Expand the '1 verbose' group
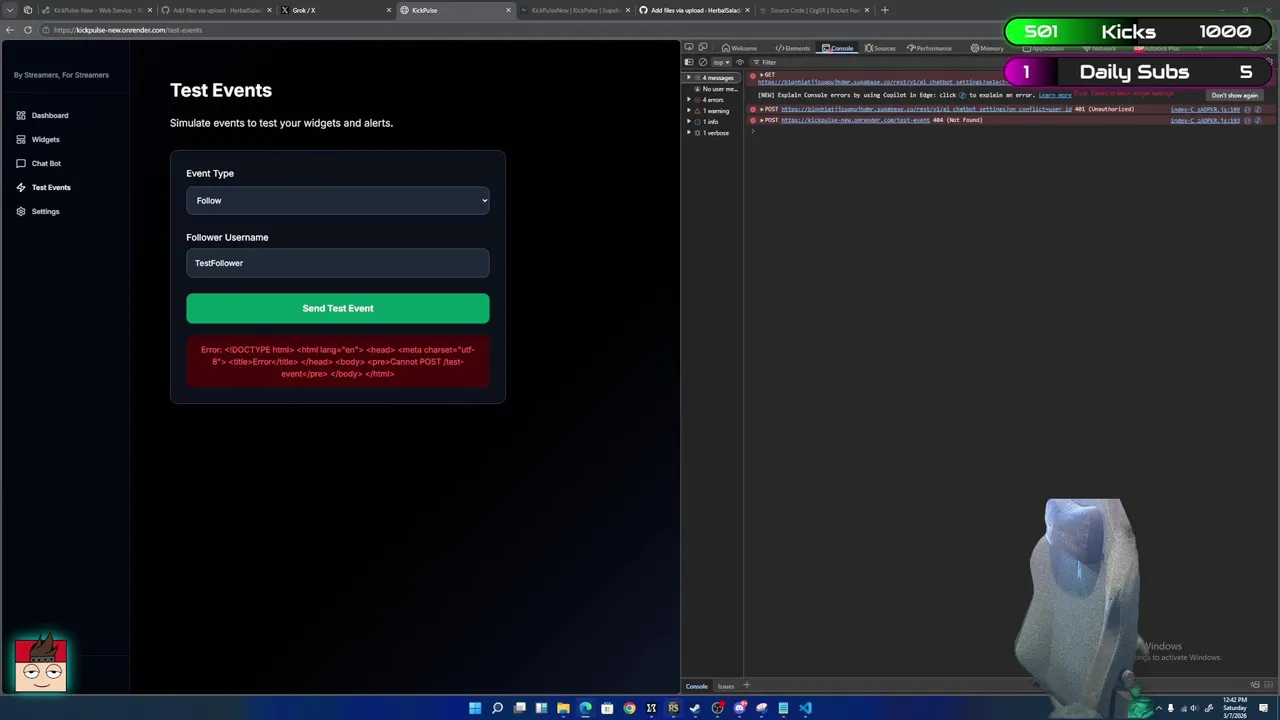 tap(688, 133)
